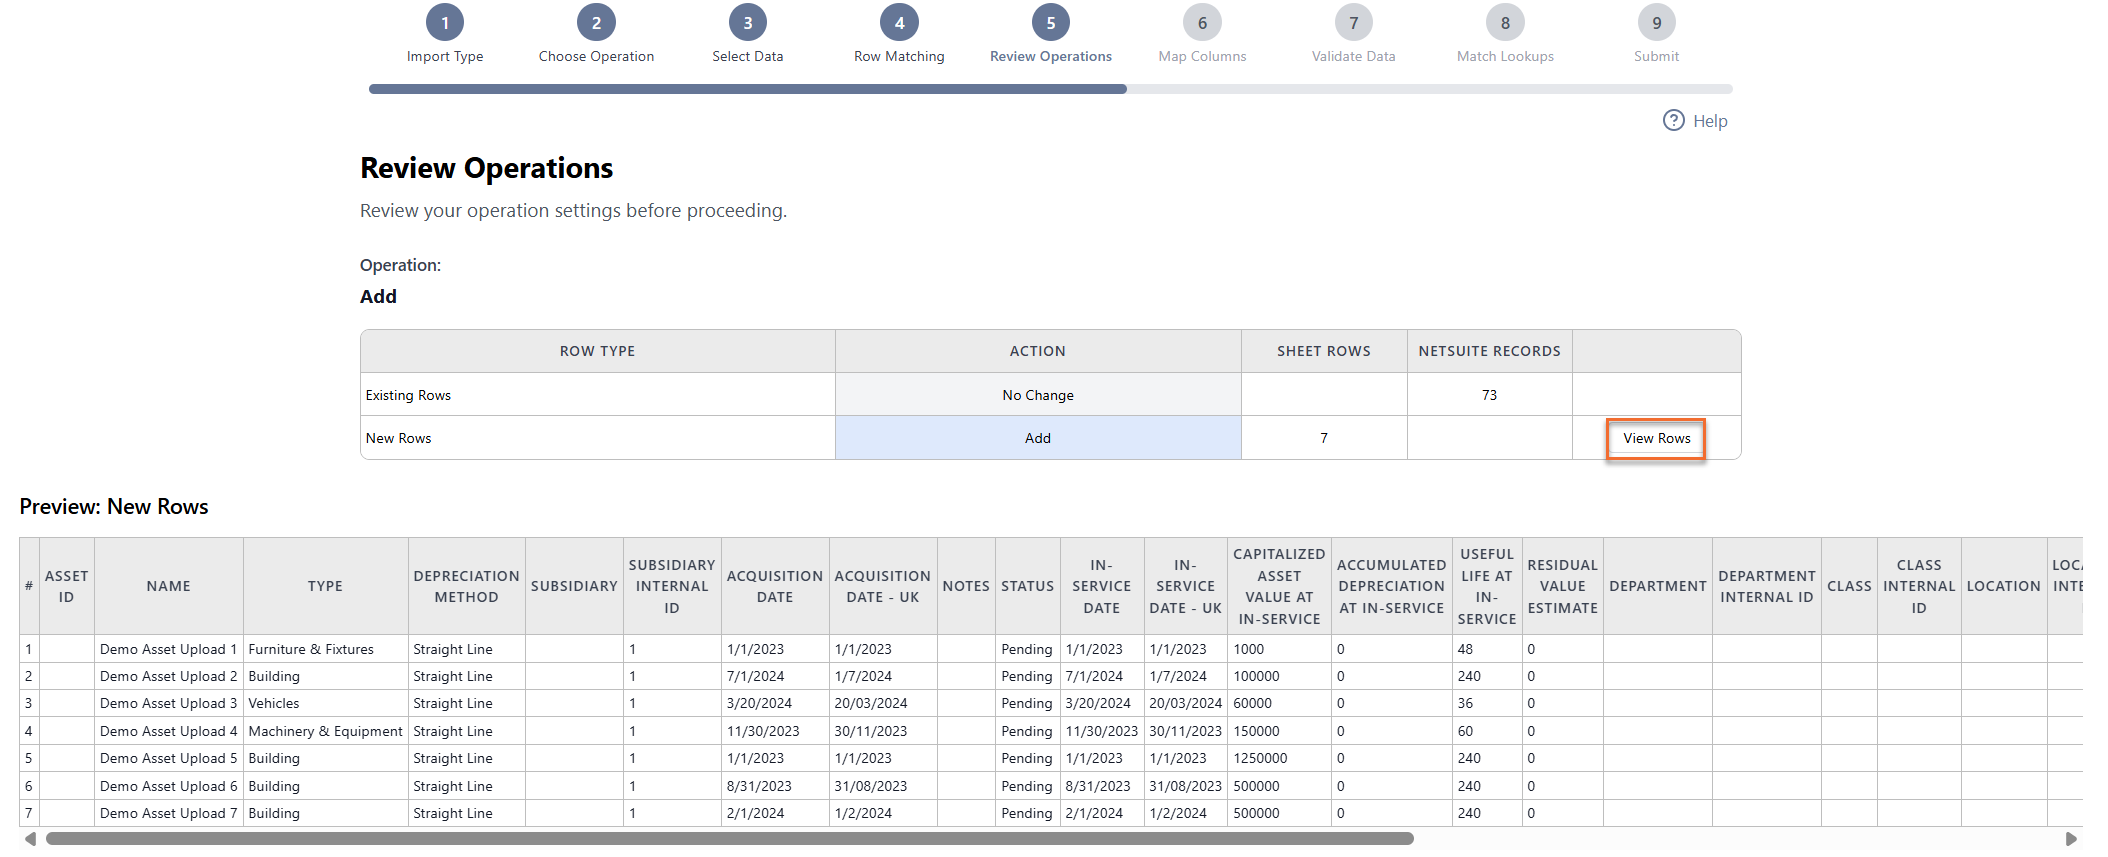The width and height of the screenshot is (2108, 857).
Task: Open step 4 Row Matching circle
Action: 899,23
